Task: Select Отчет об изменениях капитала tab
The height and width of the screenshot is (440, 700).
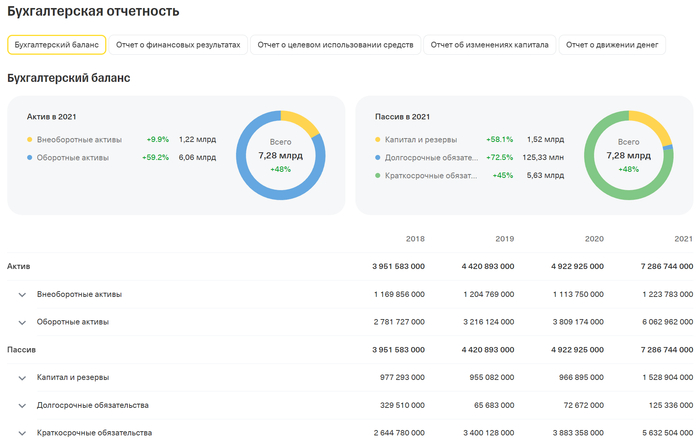Action: tap(490, 45)
